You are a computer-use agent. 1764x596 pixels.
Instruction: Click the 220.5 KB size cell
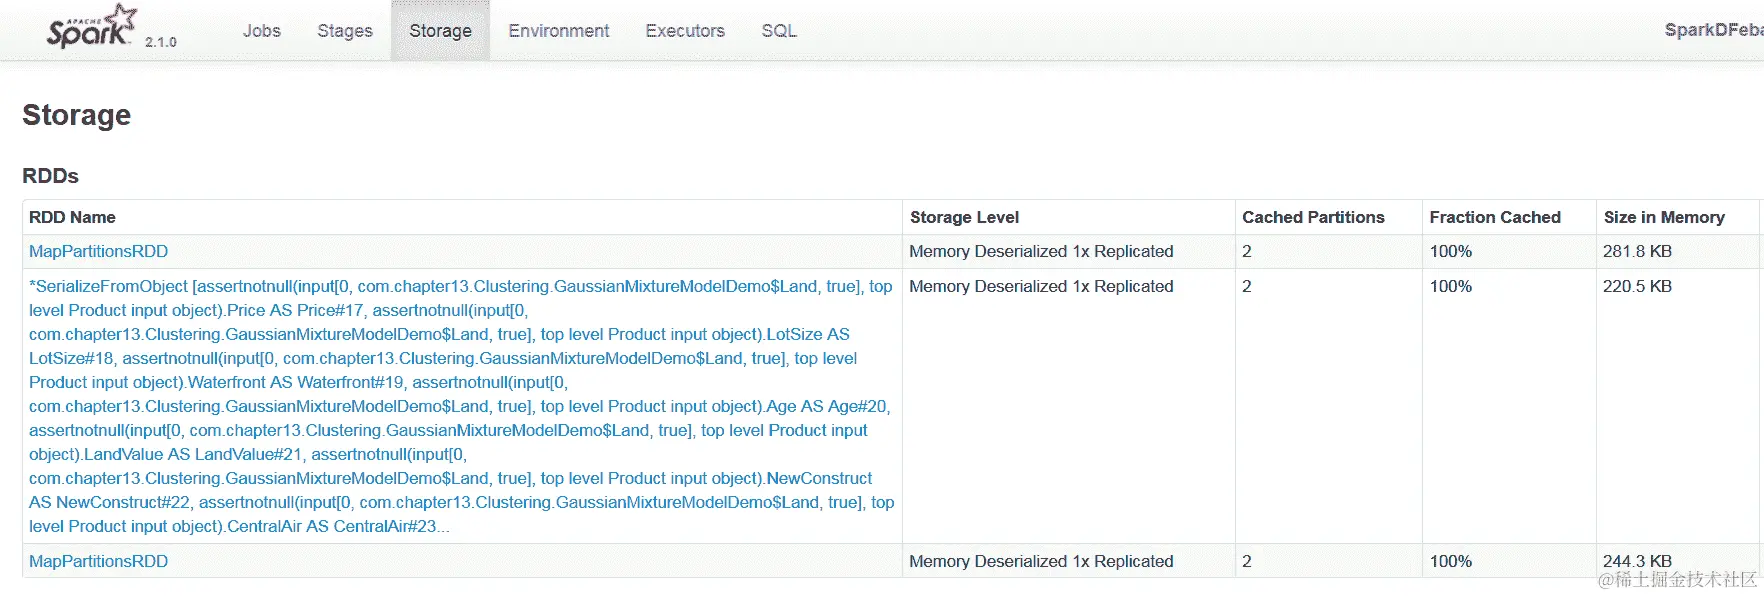[x=1637, y=287]
